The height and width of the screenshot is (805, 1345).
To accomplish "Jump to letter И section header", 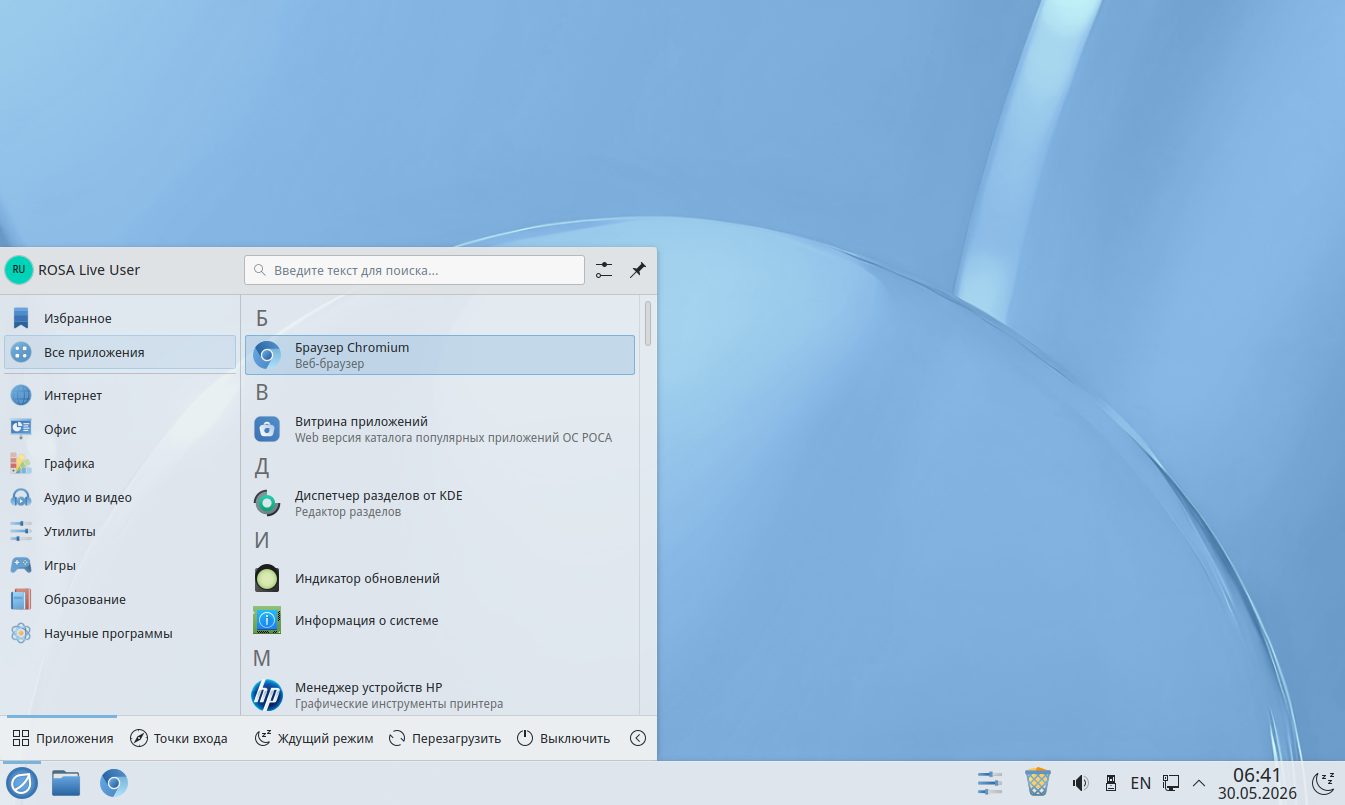I will [x=262, y=540].
